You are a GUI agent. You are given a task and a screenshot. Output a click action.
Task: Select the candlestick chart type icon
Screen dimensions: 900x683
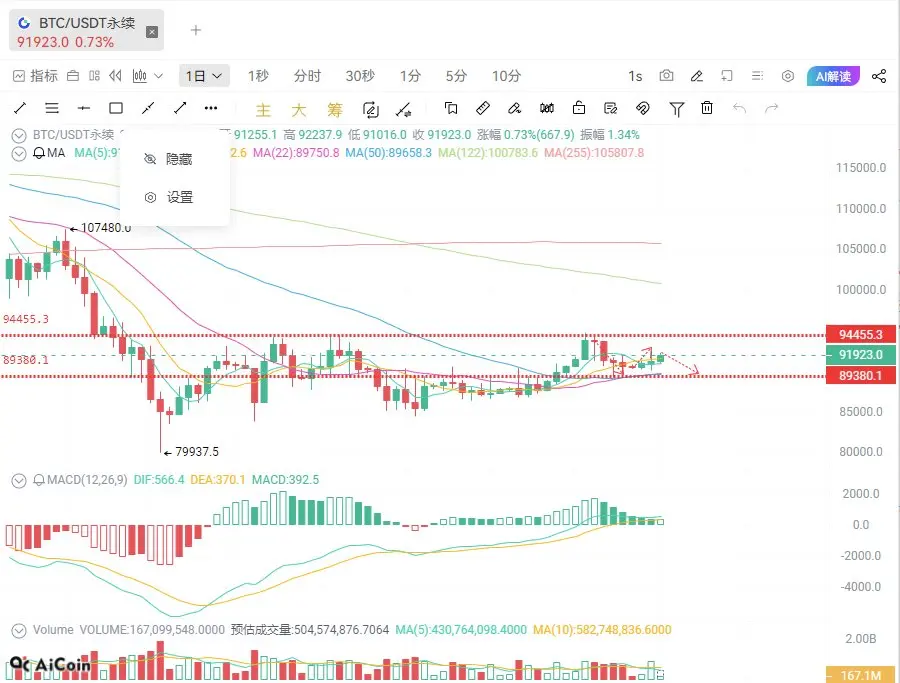pos(140,76)
